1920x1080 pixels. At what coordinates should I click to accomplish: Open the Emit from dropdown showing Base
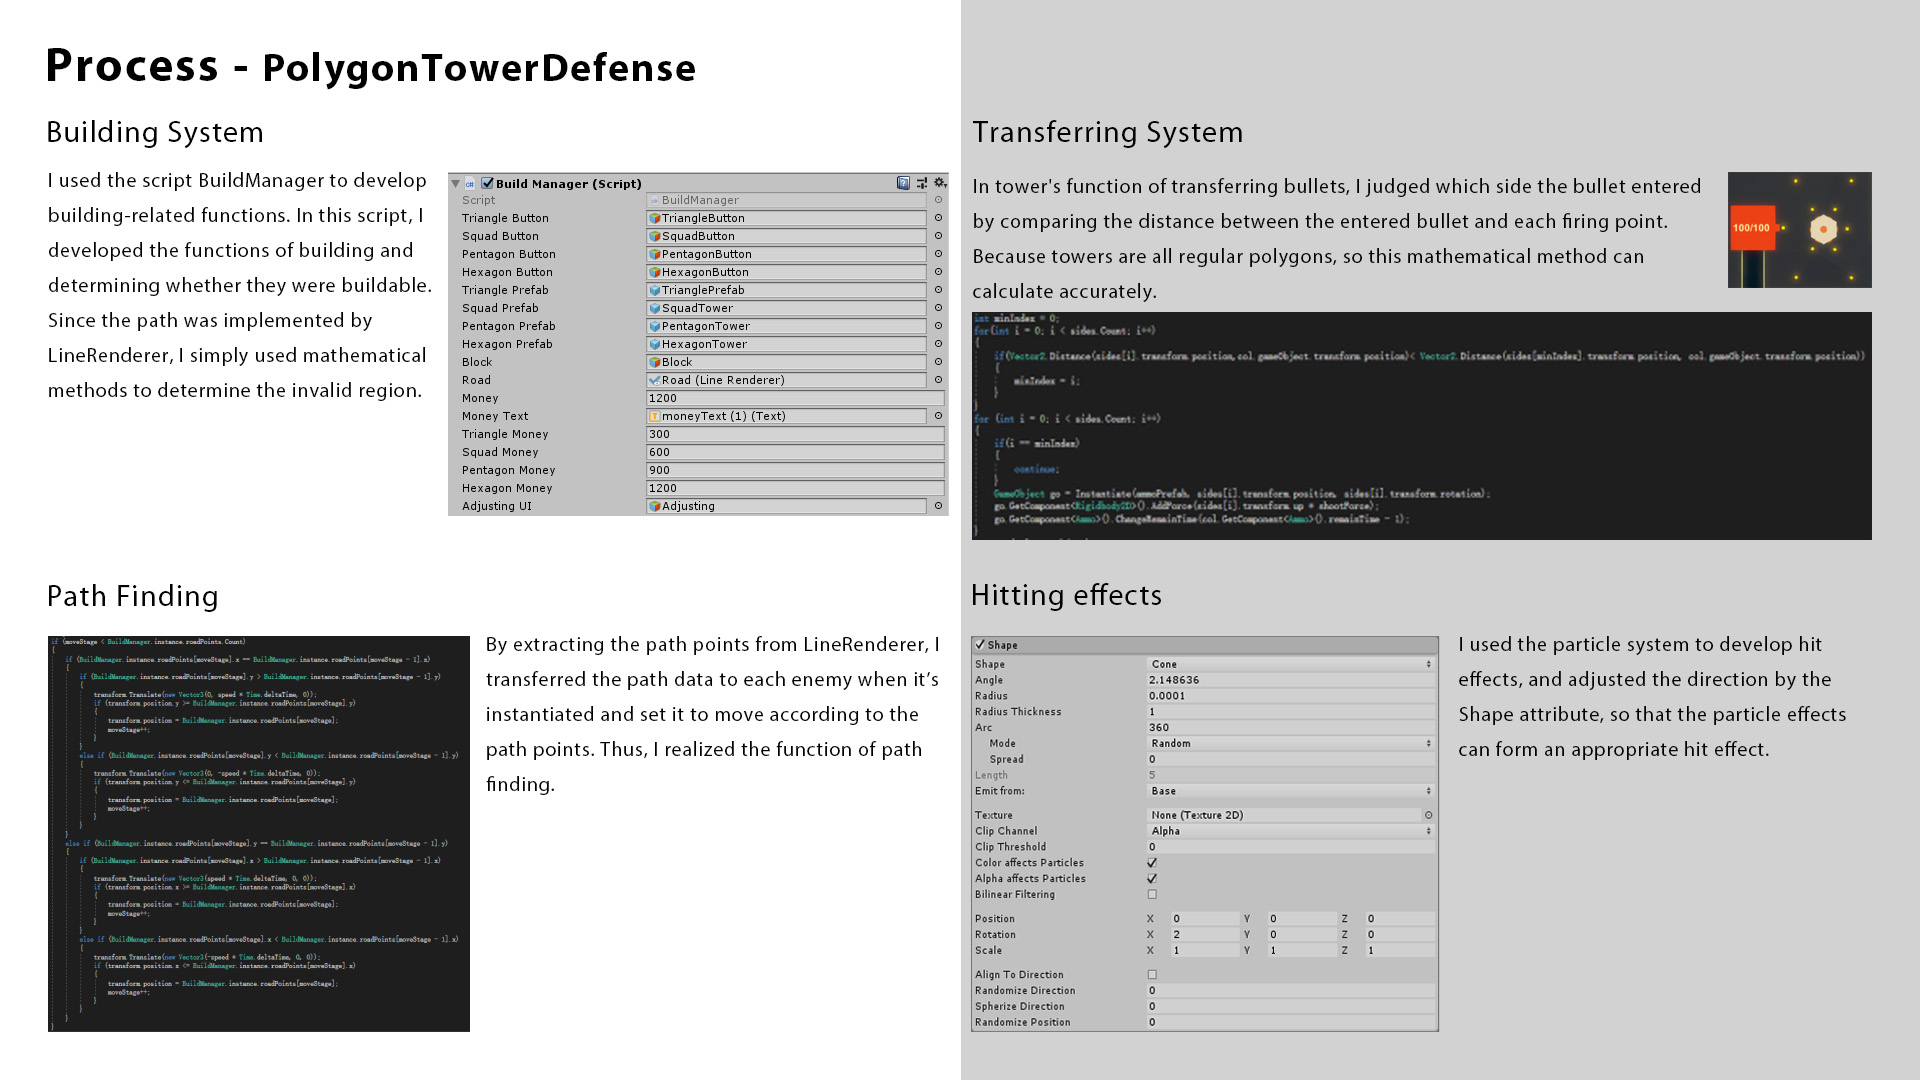(1291, 791)
